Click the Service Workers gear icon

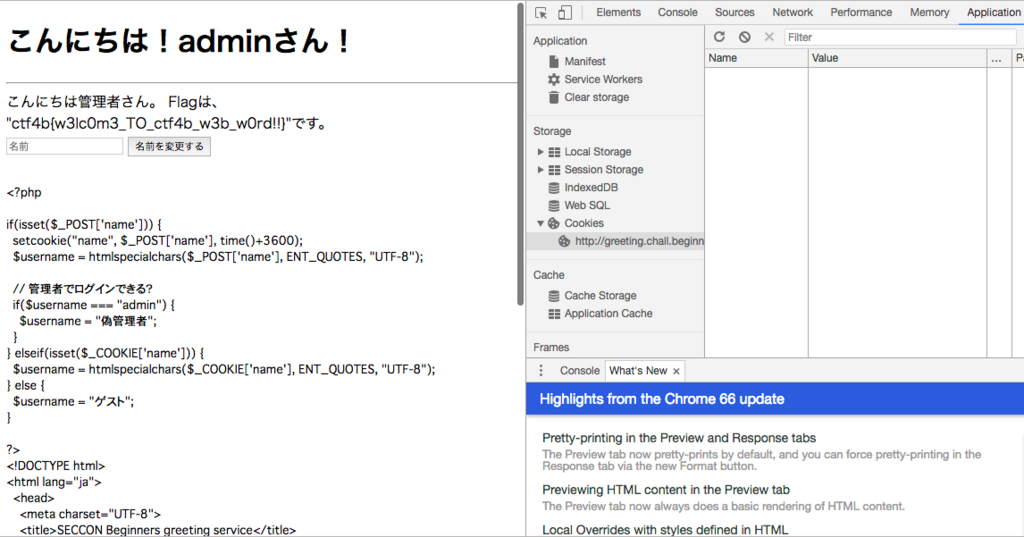pyautogui.click(x=554, y=79)
